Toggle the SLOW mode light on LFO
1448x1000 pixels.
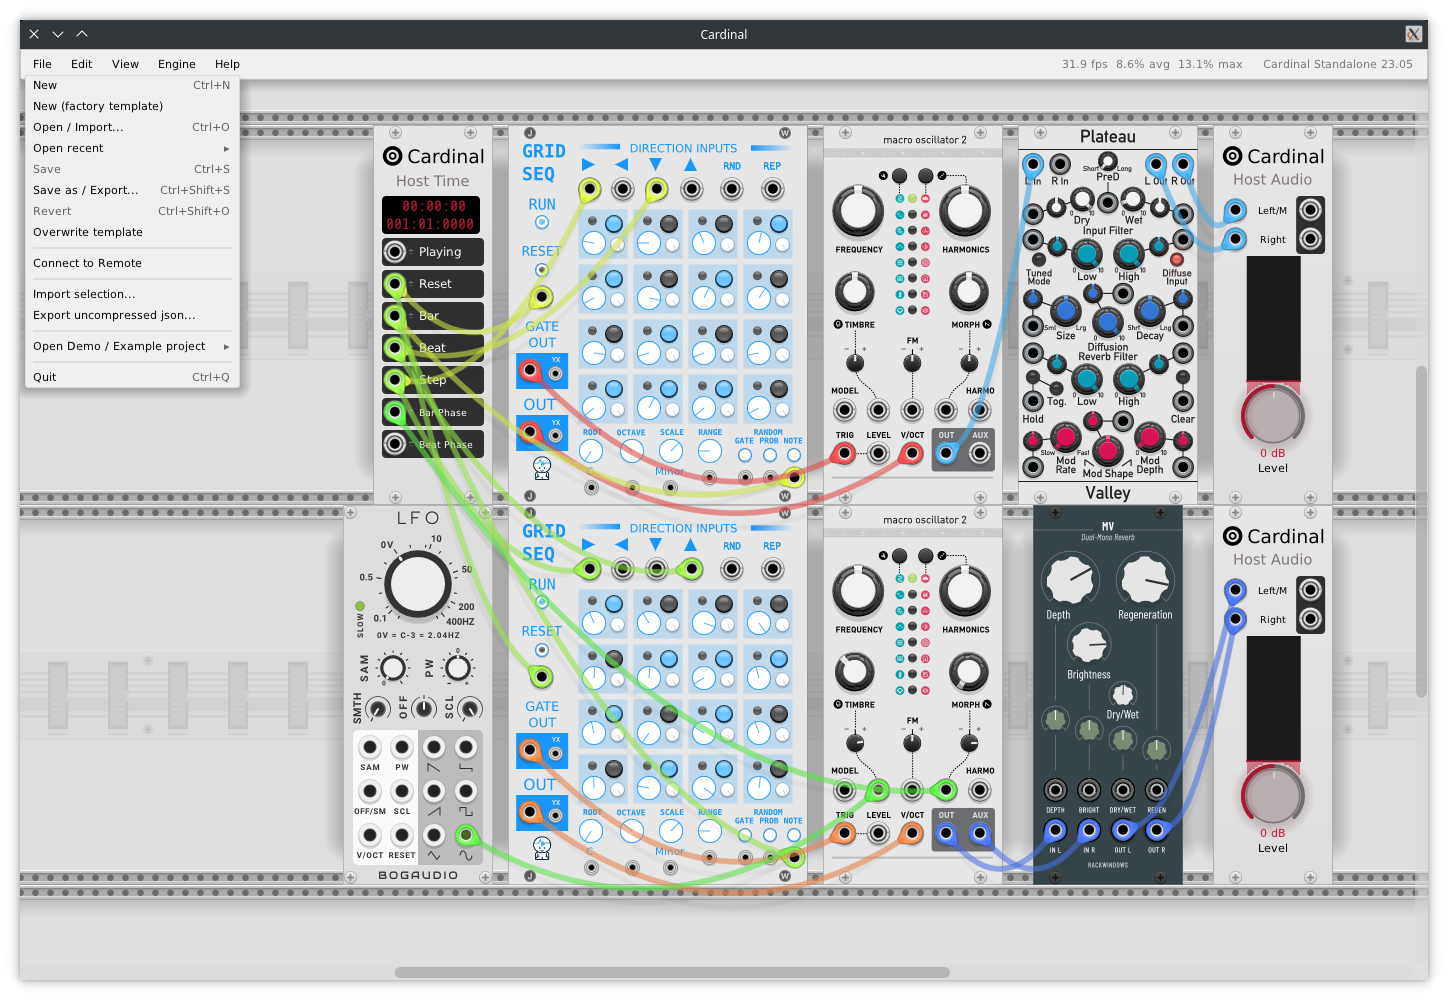pyautogui.click(x=360, y=606)
